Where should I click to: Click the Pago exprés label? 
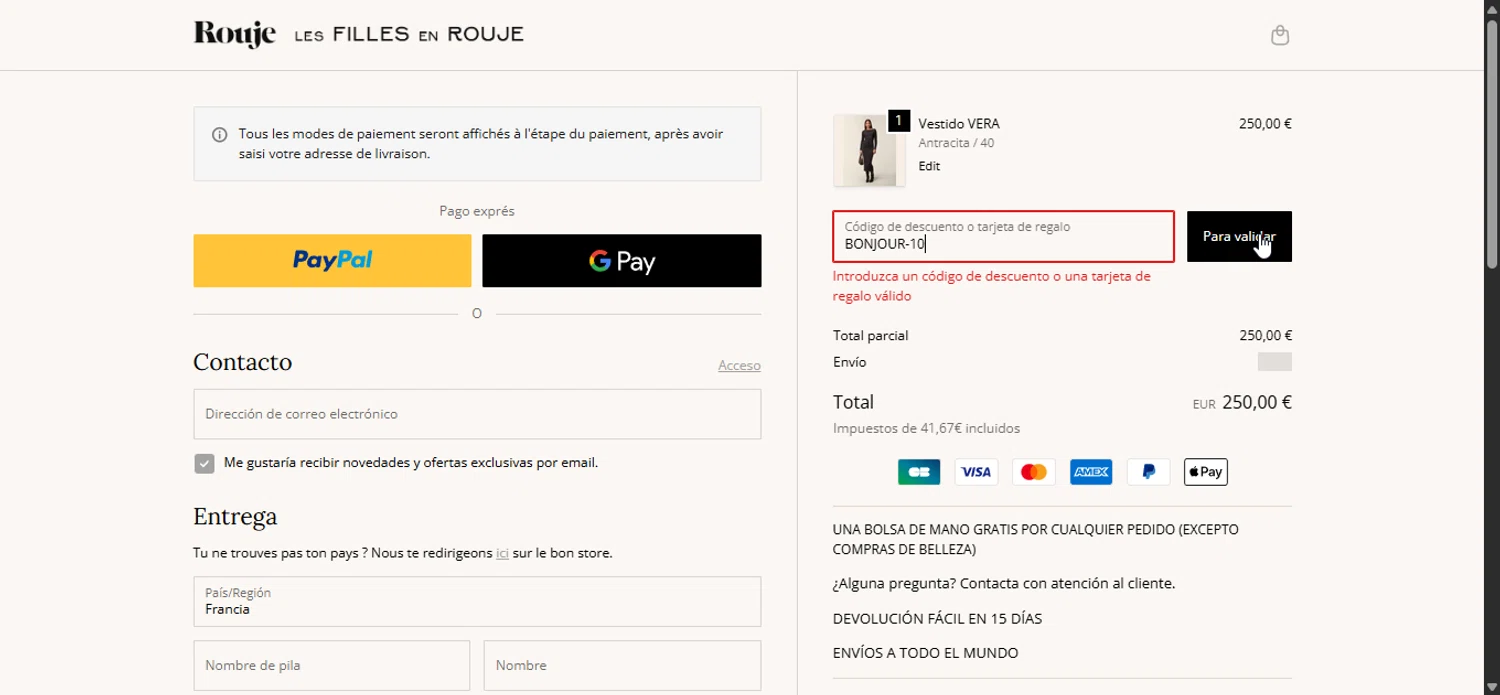point(477,211)
